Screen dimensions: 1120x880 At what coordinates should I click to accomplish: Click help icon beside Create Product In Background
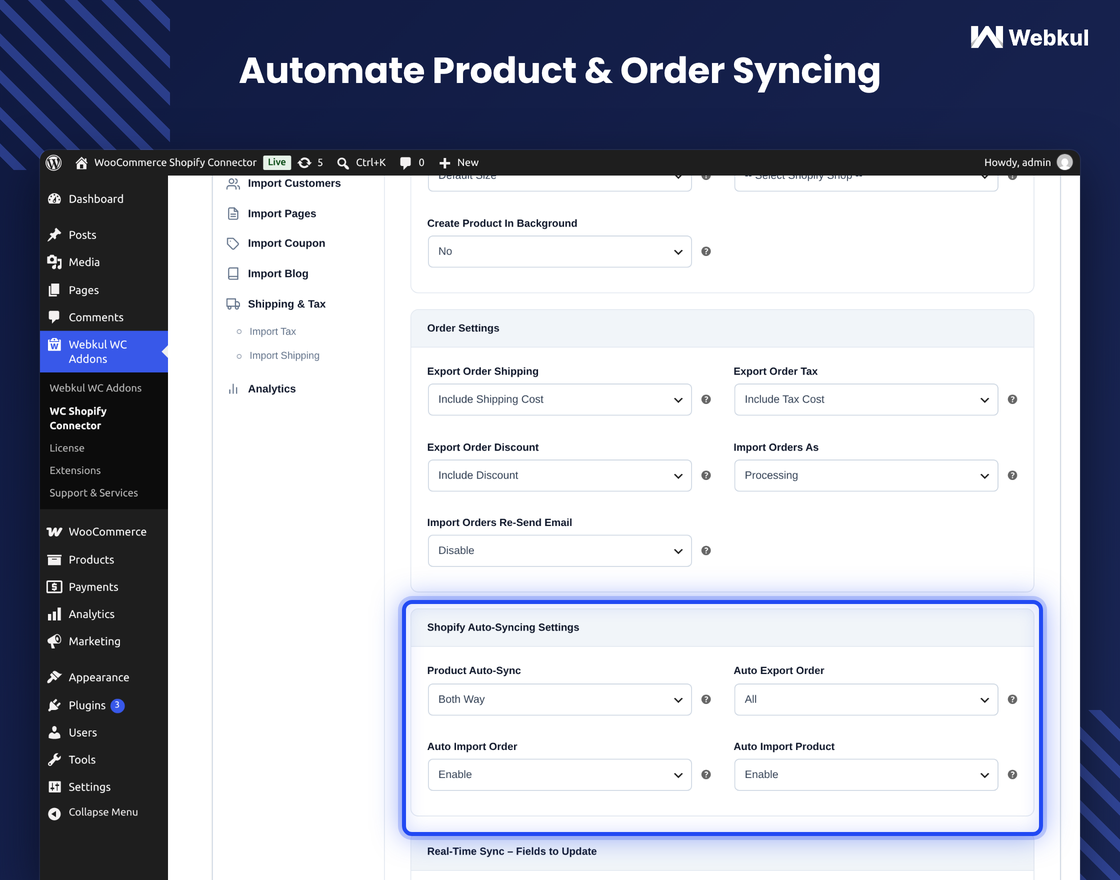706,251
